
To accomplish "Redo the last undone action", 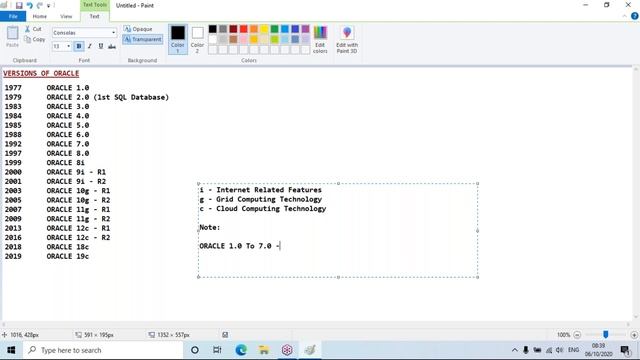I will [40, 6].
